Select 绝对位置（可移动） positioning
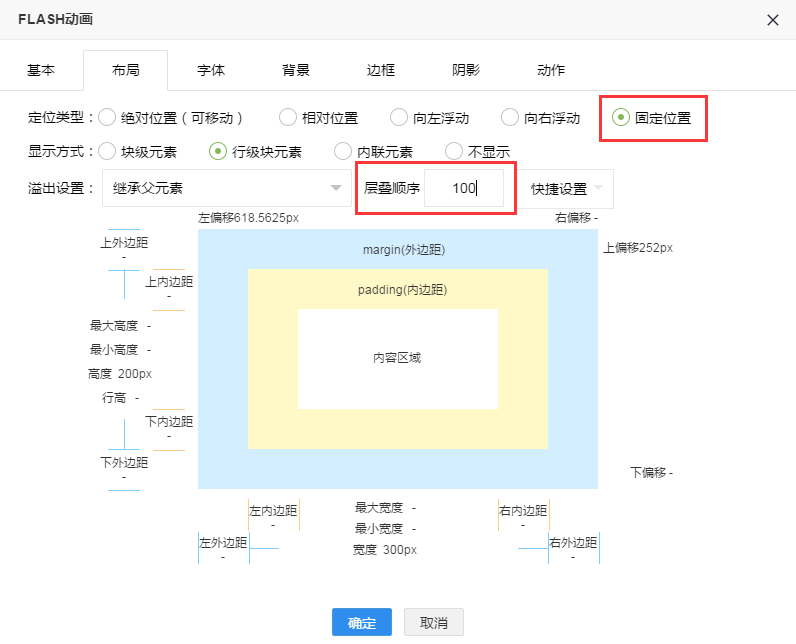 (x=107, y=118)
